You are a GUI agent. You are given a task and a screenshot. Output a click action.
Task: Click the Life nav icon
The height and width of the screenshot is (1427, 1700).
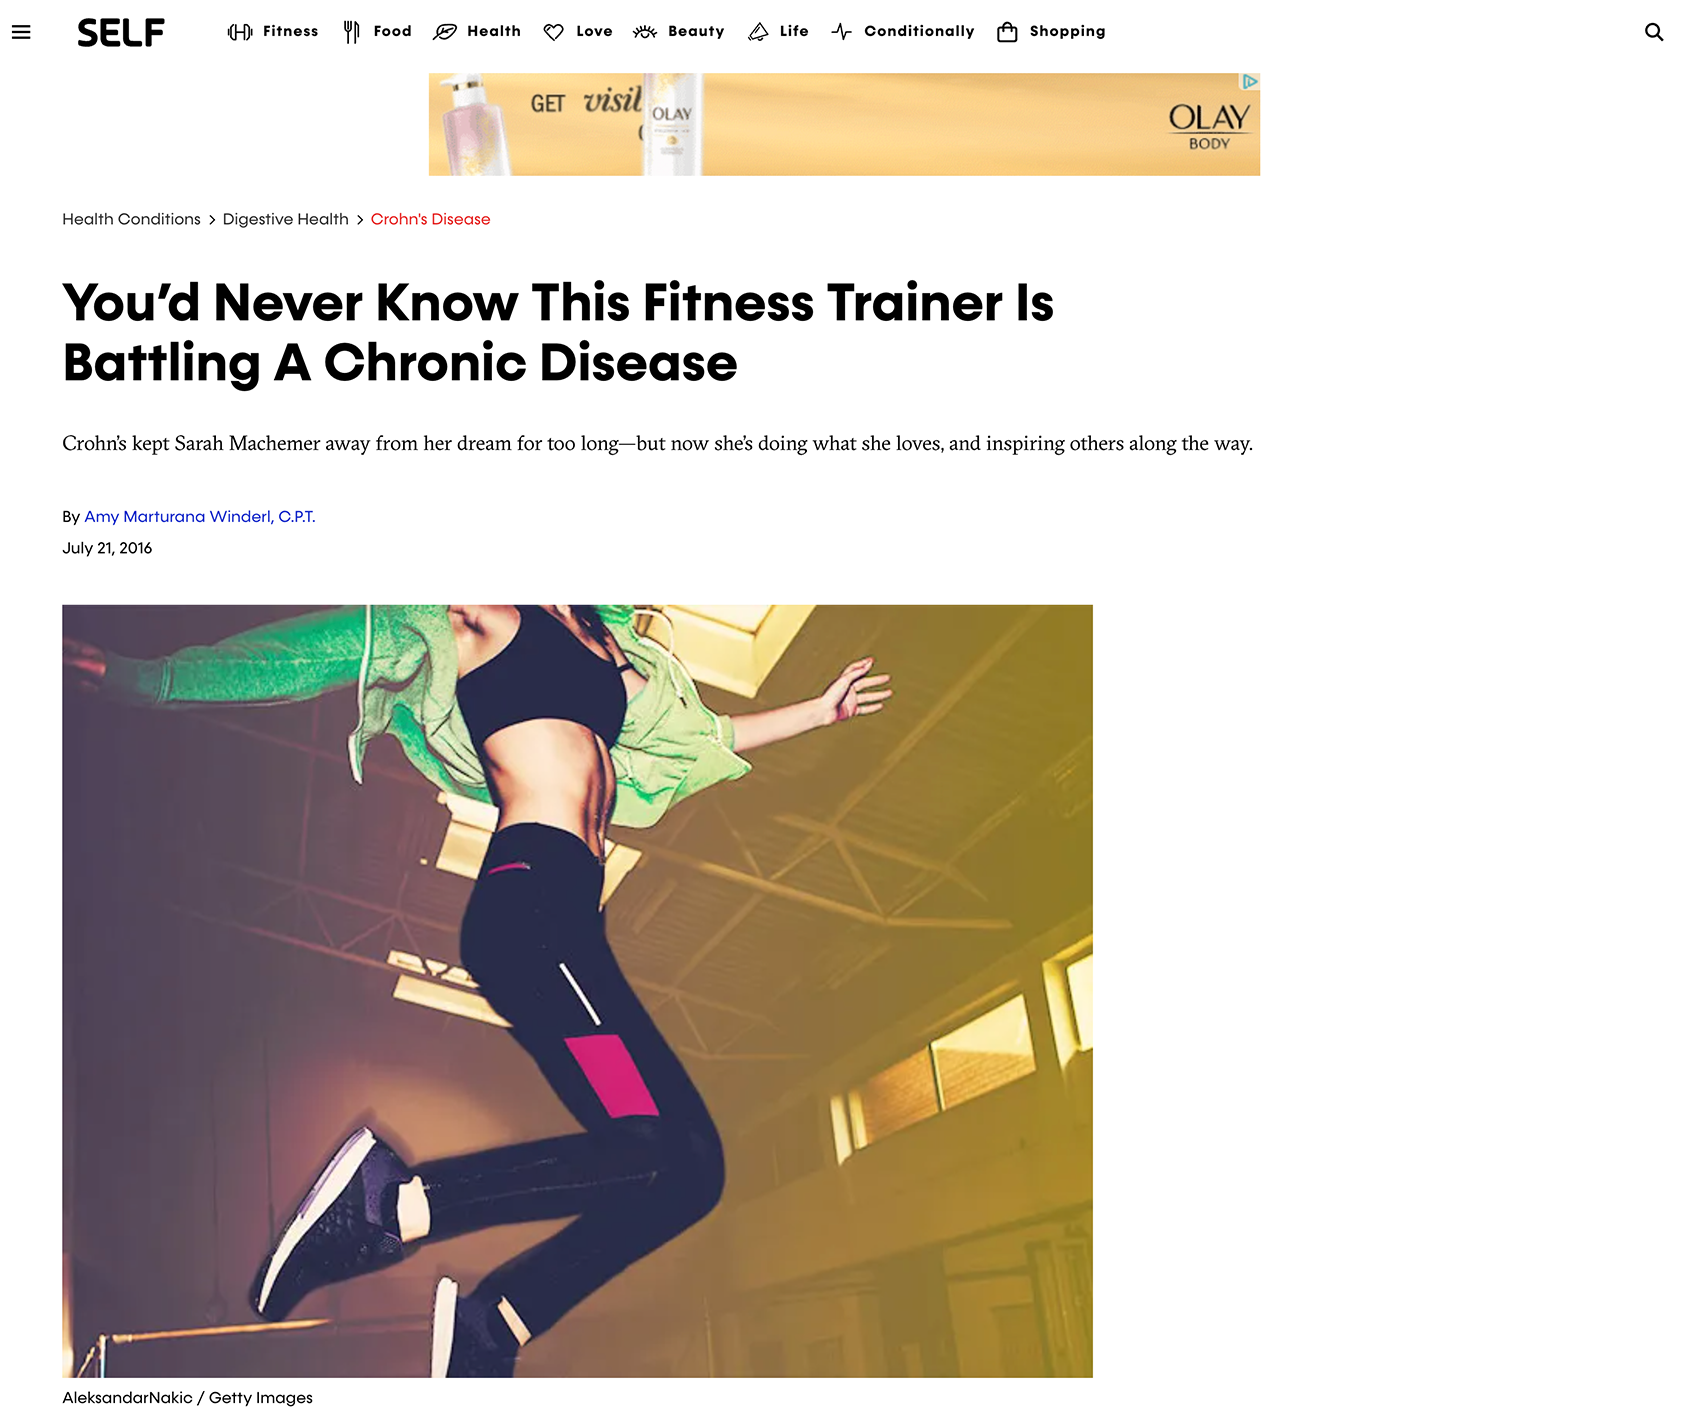pyautogui.click(x=758, y=32)
